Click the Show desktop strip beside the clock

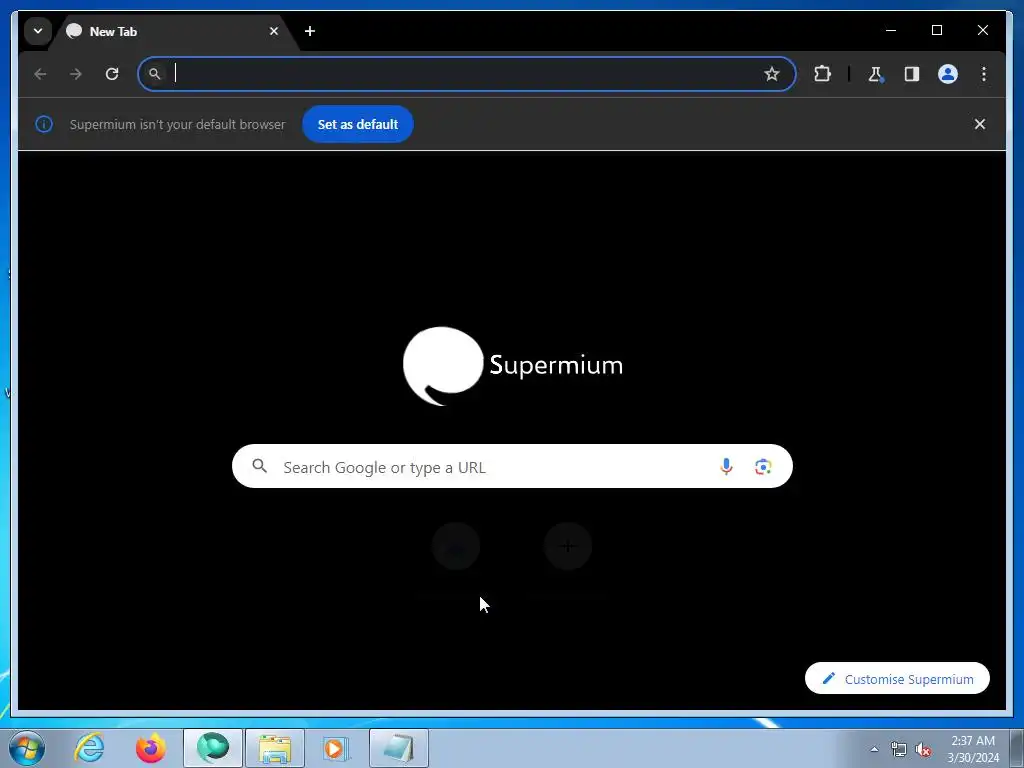tap(1017, 748)
